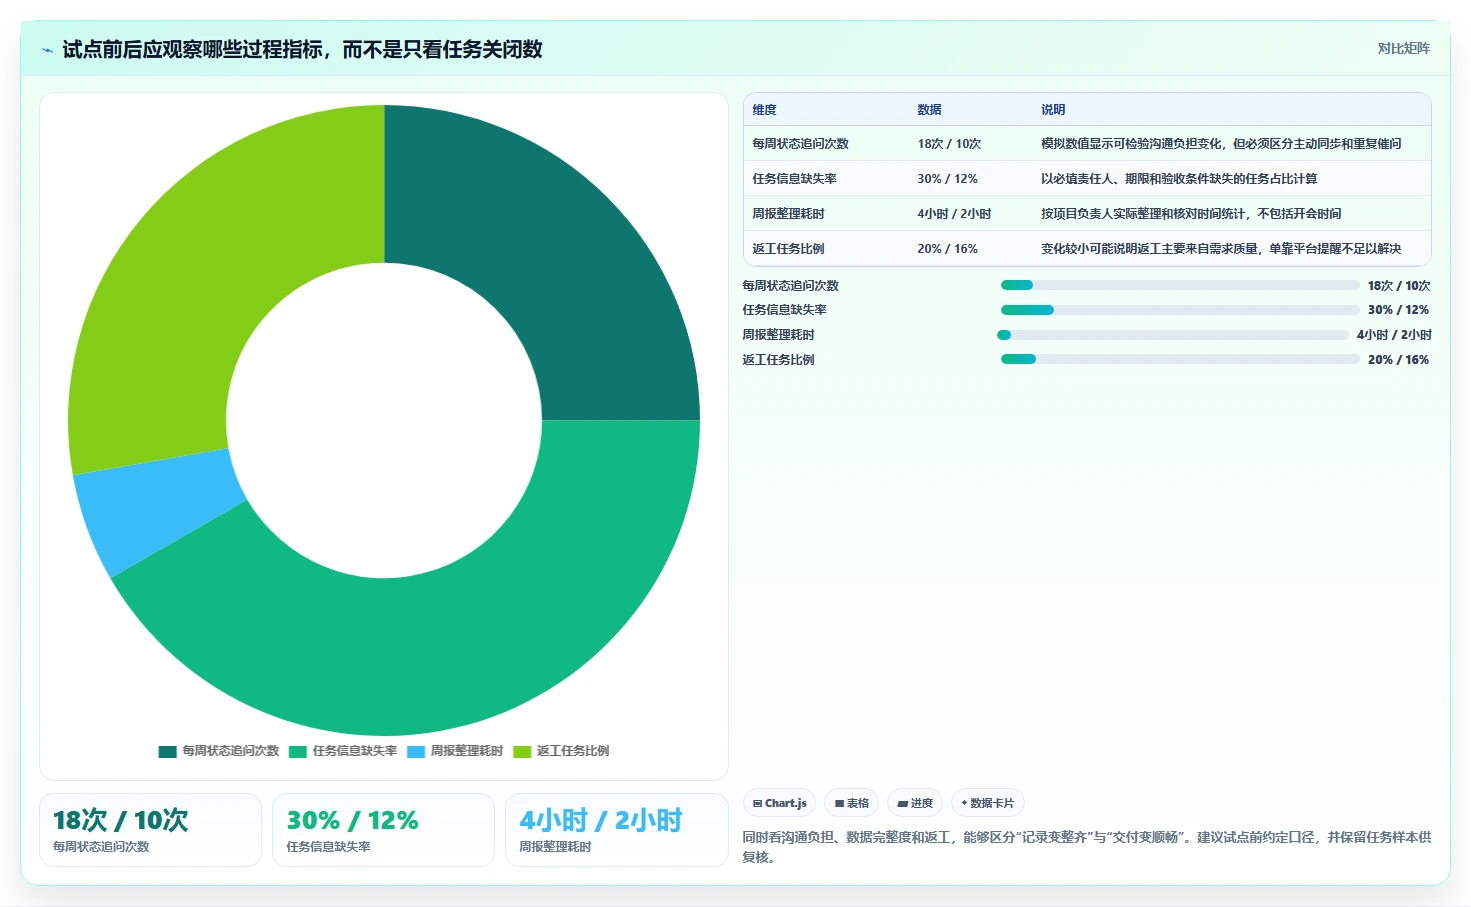Select table cell 周报整理耗时

(x=789, y=214)
